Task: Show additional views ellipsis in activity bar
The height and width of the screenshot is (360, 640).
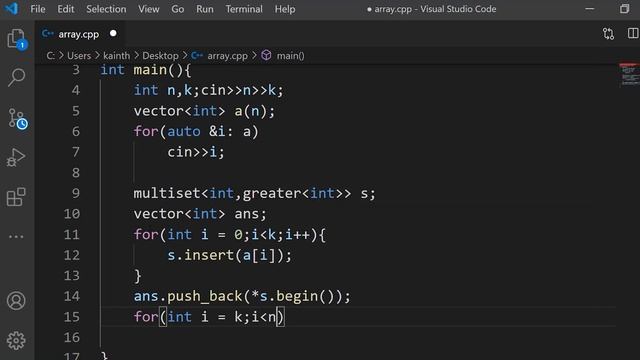Action: coord(16,236)
